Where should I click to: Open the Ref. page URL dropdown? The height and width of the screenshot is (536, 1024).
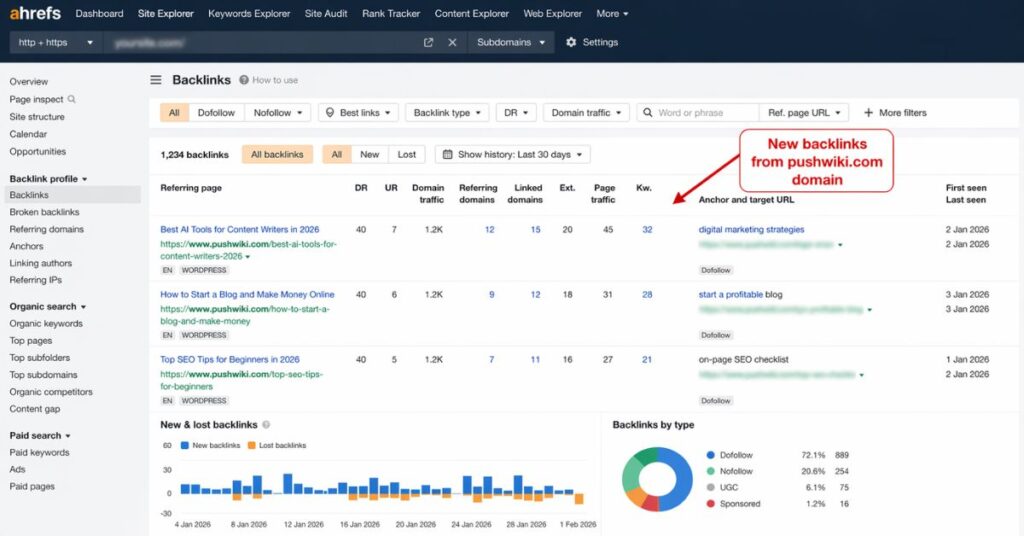point(804,113)
